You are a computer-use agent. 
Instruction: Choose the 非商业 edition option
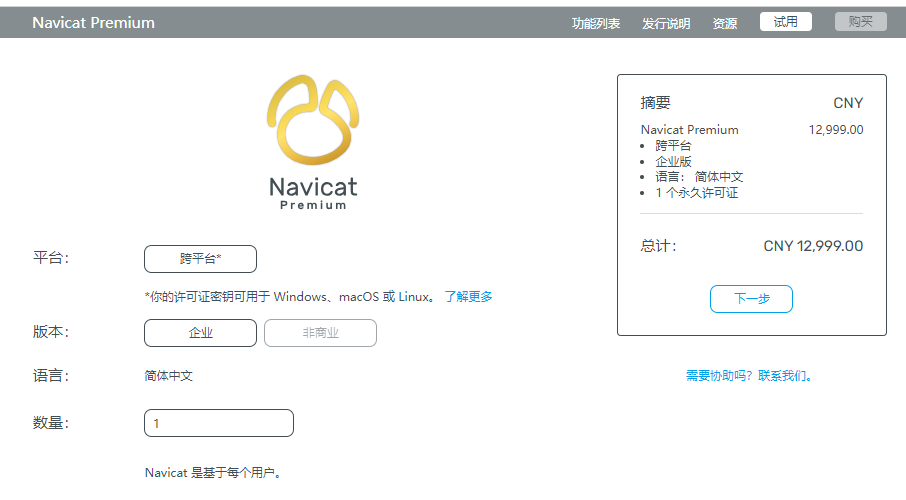coord(321,333)
